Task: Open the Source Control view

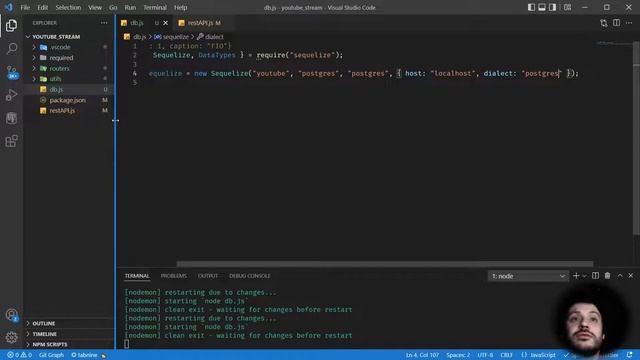Action: (x=11, y=72)
